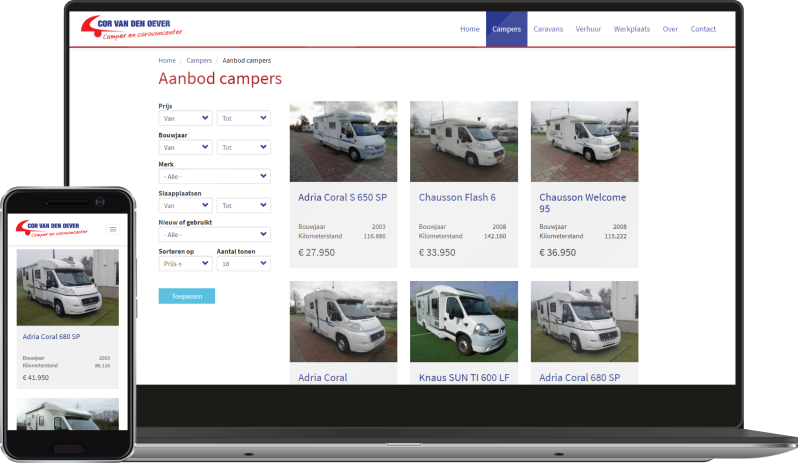Open bottom-left Adria Coral camper photo
The image size is (798, 463).
[x=344, y=322]
